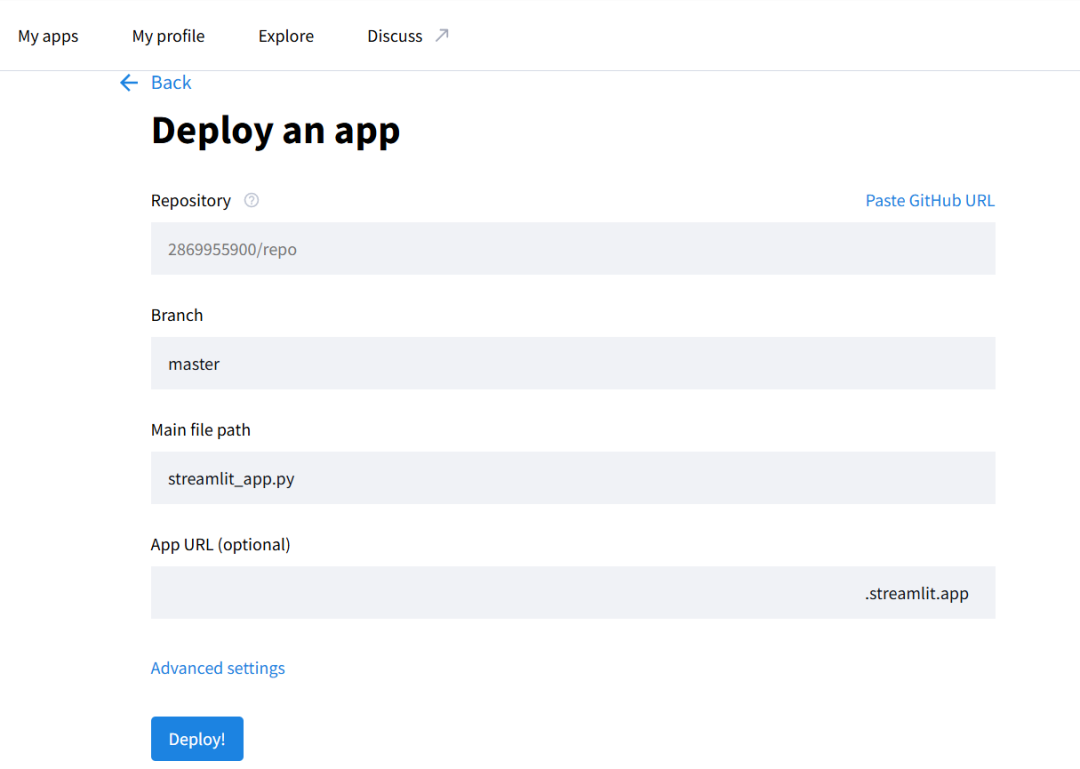Click the external link arrow beside Discuss
Image resolution: width=1080 pixels, height=769 pixels.
(442, 36)
